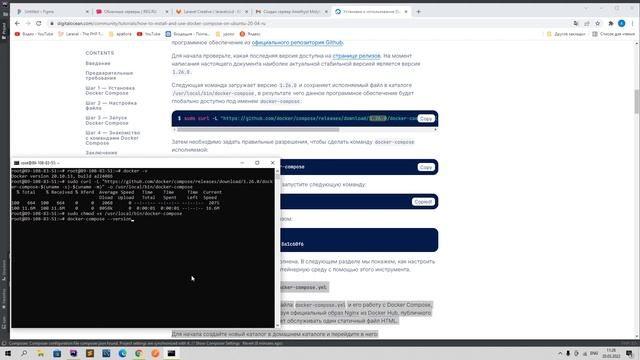This screenshot has height=360, width=640.
Task: Click the translate page icon in address bar
Action: point(576,24)
